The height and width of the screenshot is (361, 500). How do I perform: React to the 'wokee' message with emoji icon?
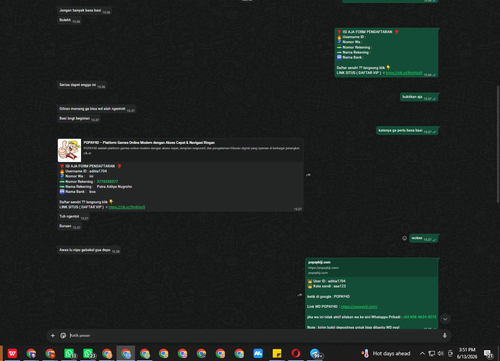[404, 238]
